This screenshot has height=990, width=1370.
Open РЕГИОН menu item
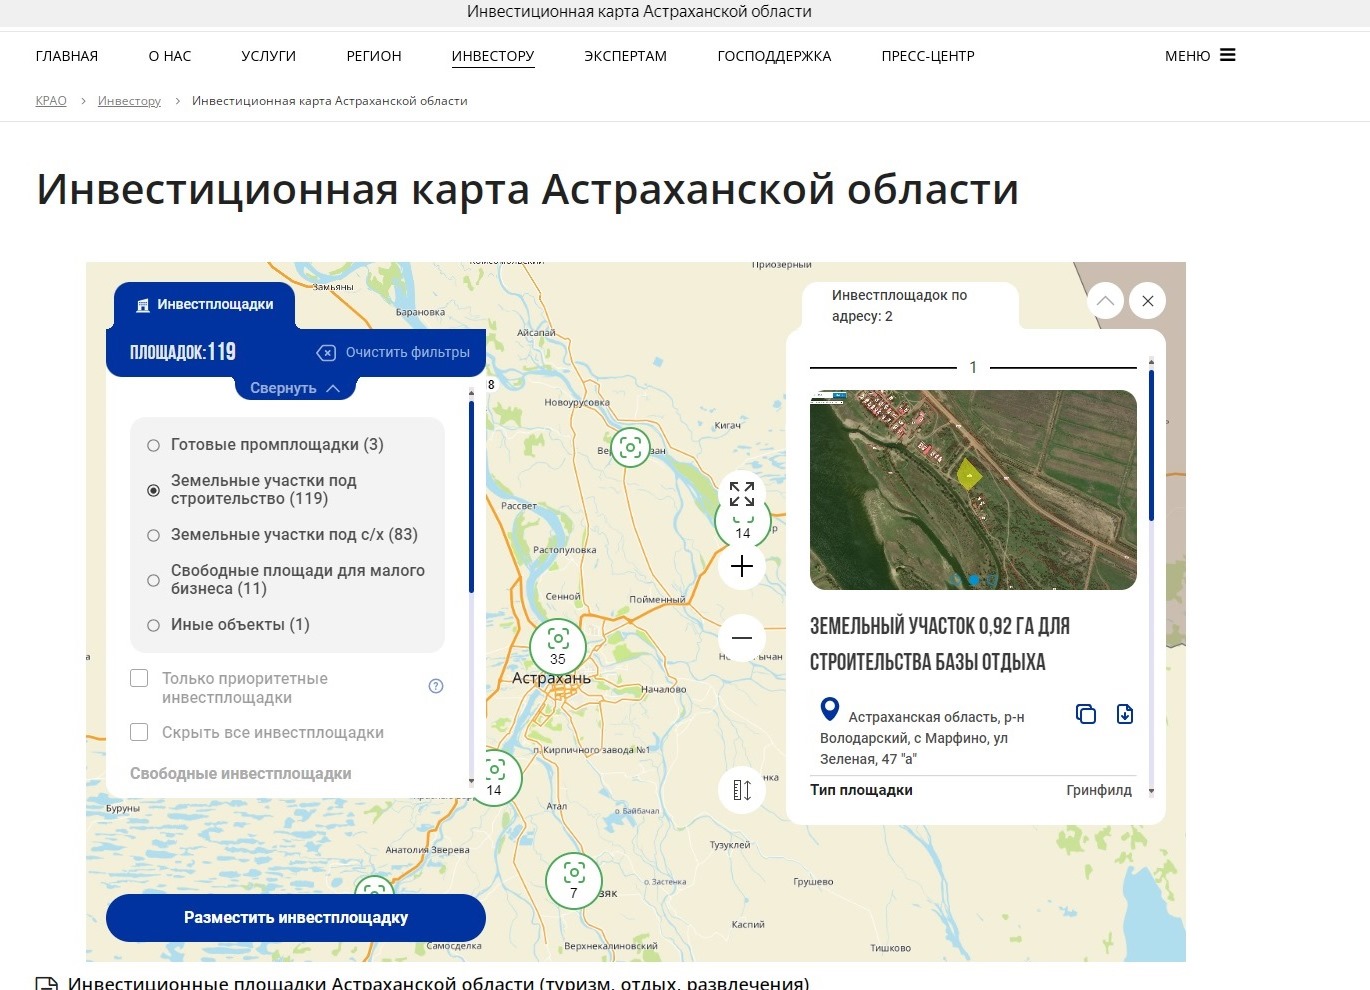374,56
